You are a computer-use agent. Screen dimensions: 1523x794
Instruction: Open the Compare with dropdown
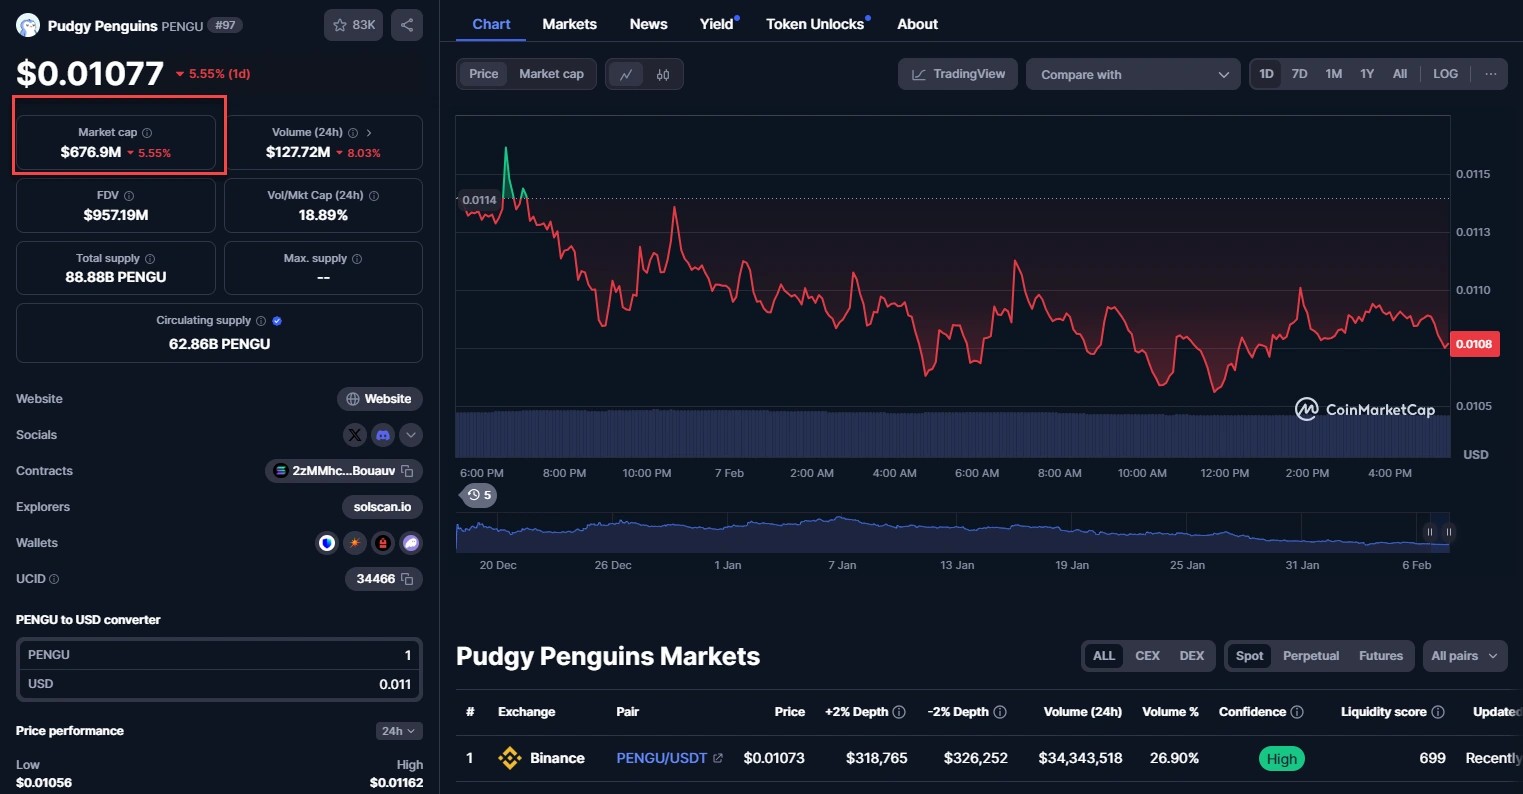pyautogui.click(x=1134, y=75)
